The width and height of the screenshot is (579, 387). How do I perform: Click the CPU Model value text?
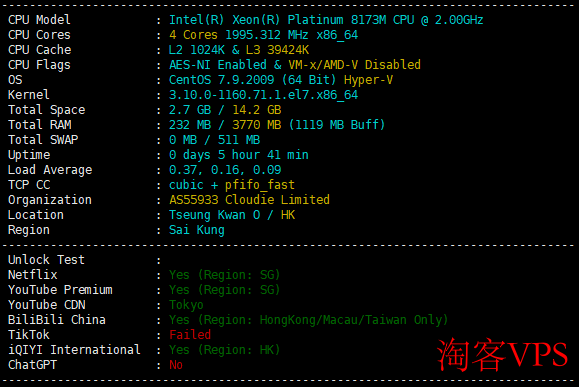[x=326, y=20]
